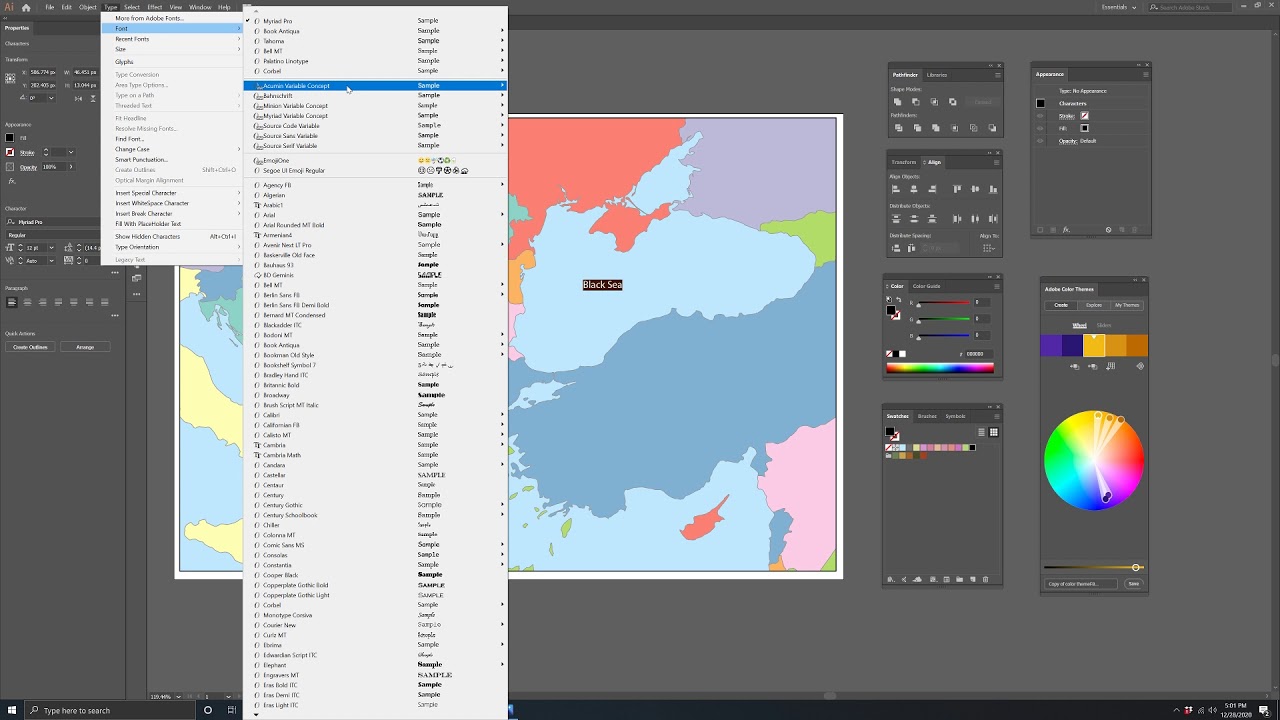Switch Swatches panel to thumbnail view

pyautogui.click(x=993, y=432)
